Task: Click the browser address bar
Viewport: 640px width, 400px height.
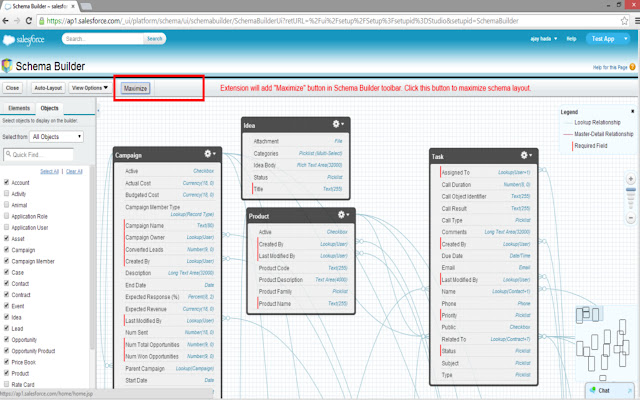Action: point(329,21)
